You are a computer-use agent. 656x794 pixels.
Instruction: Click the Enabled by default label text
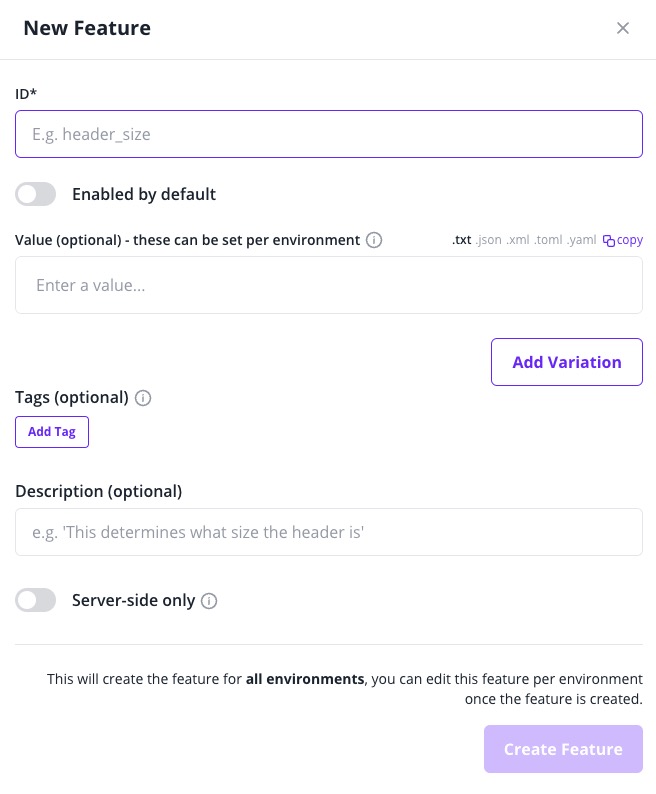(144, 194)
